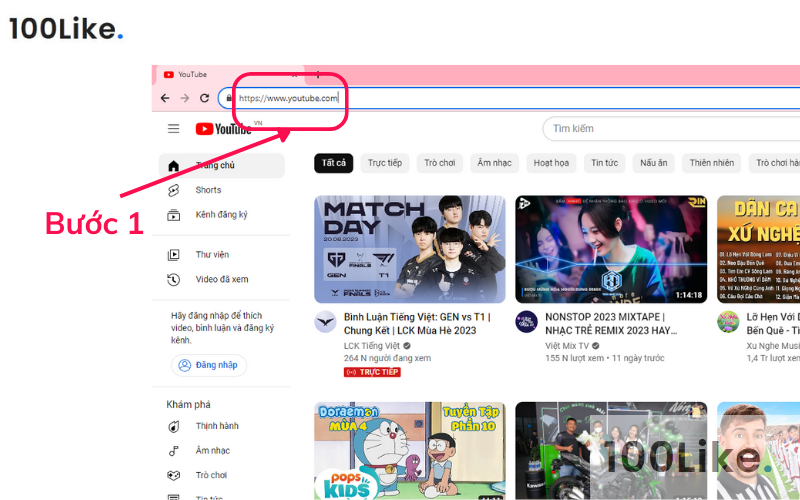800x500 pixels.
Task: Open the YouTube hamburger menu
Action: coord(173,129)
